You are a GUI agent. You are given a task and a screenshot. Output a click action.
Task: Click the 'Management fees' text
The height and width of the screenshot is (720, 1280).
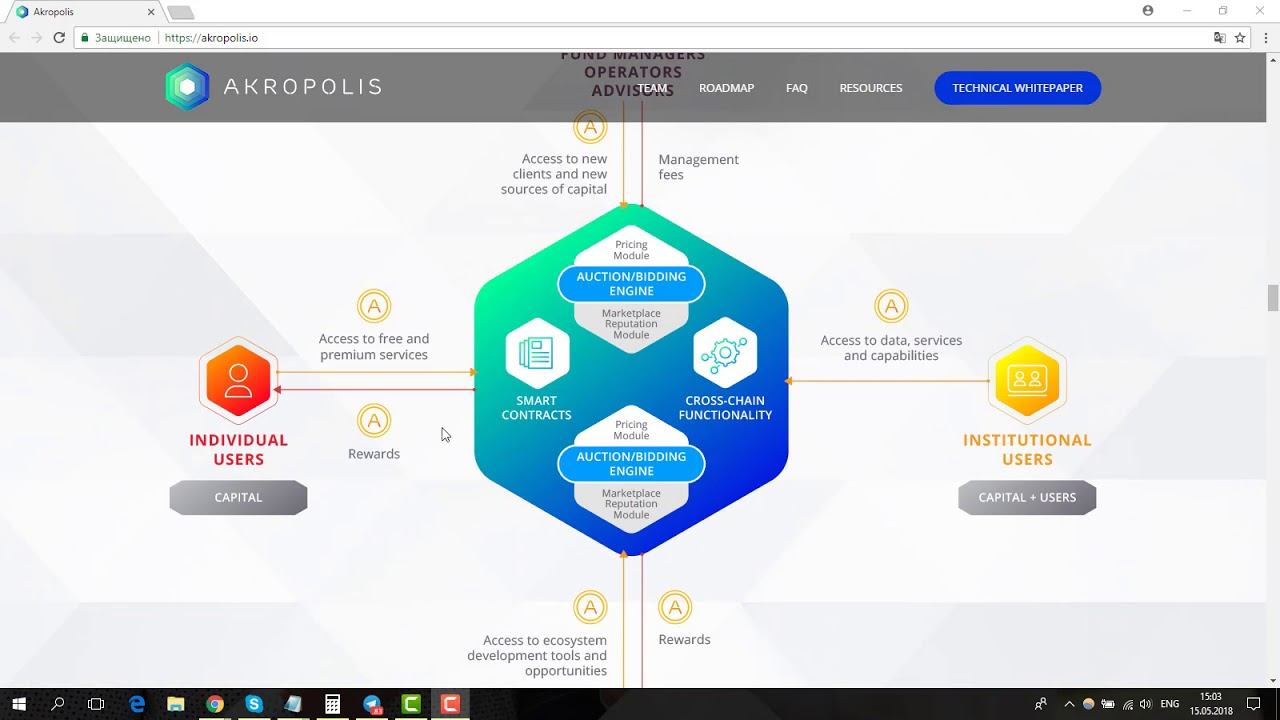coord(698,167)
